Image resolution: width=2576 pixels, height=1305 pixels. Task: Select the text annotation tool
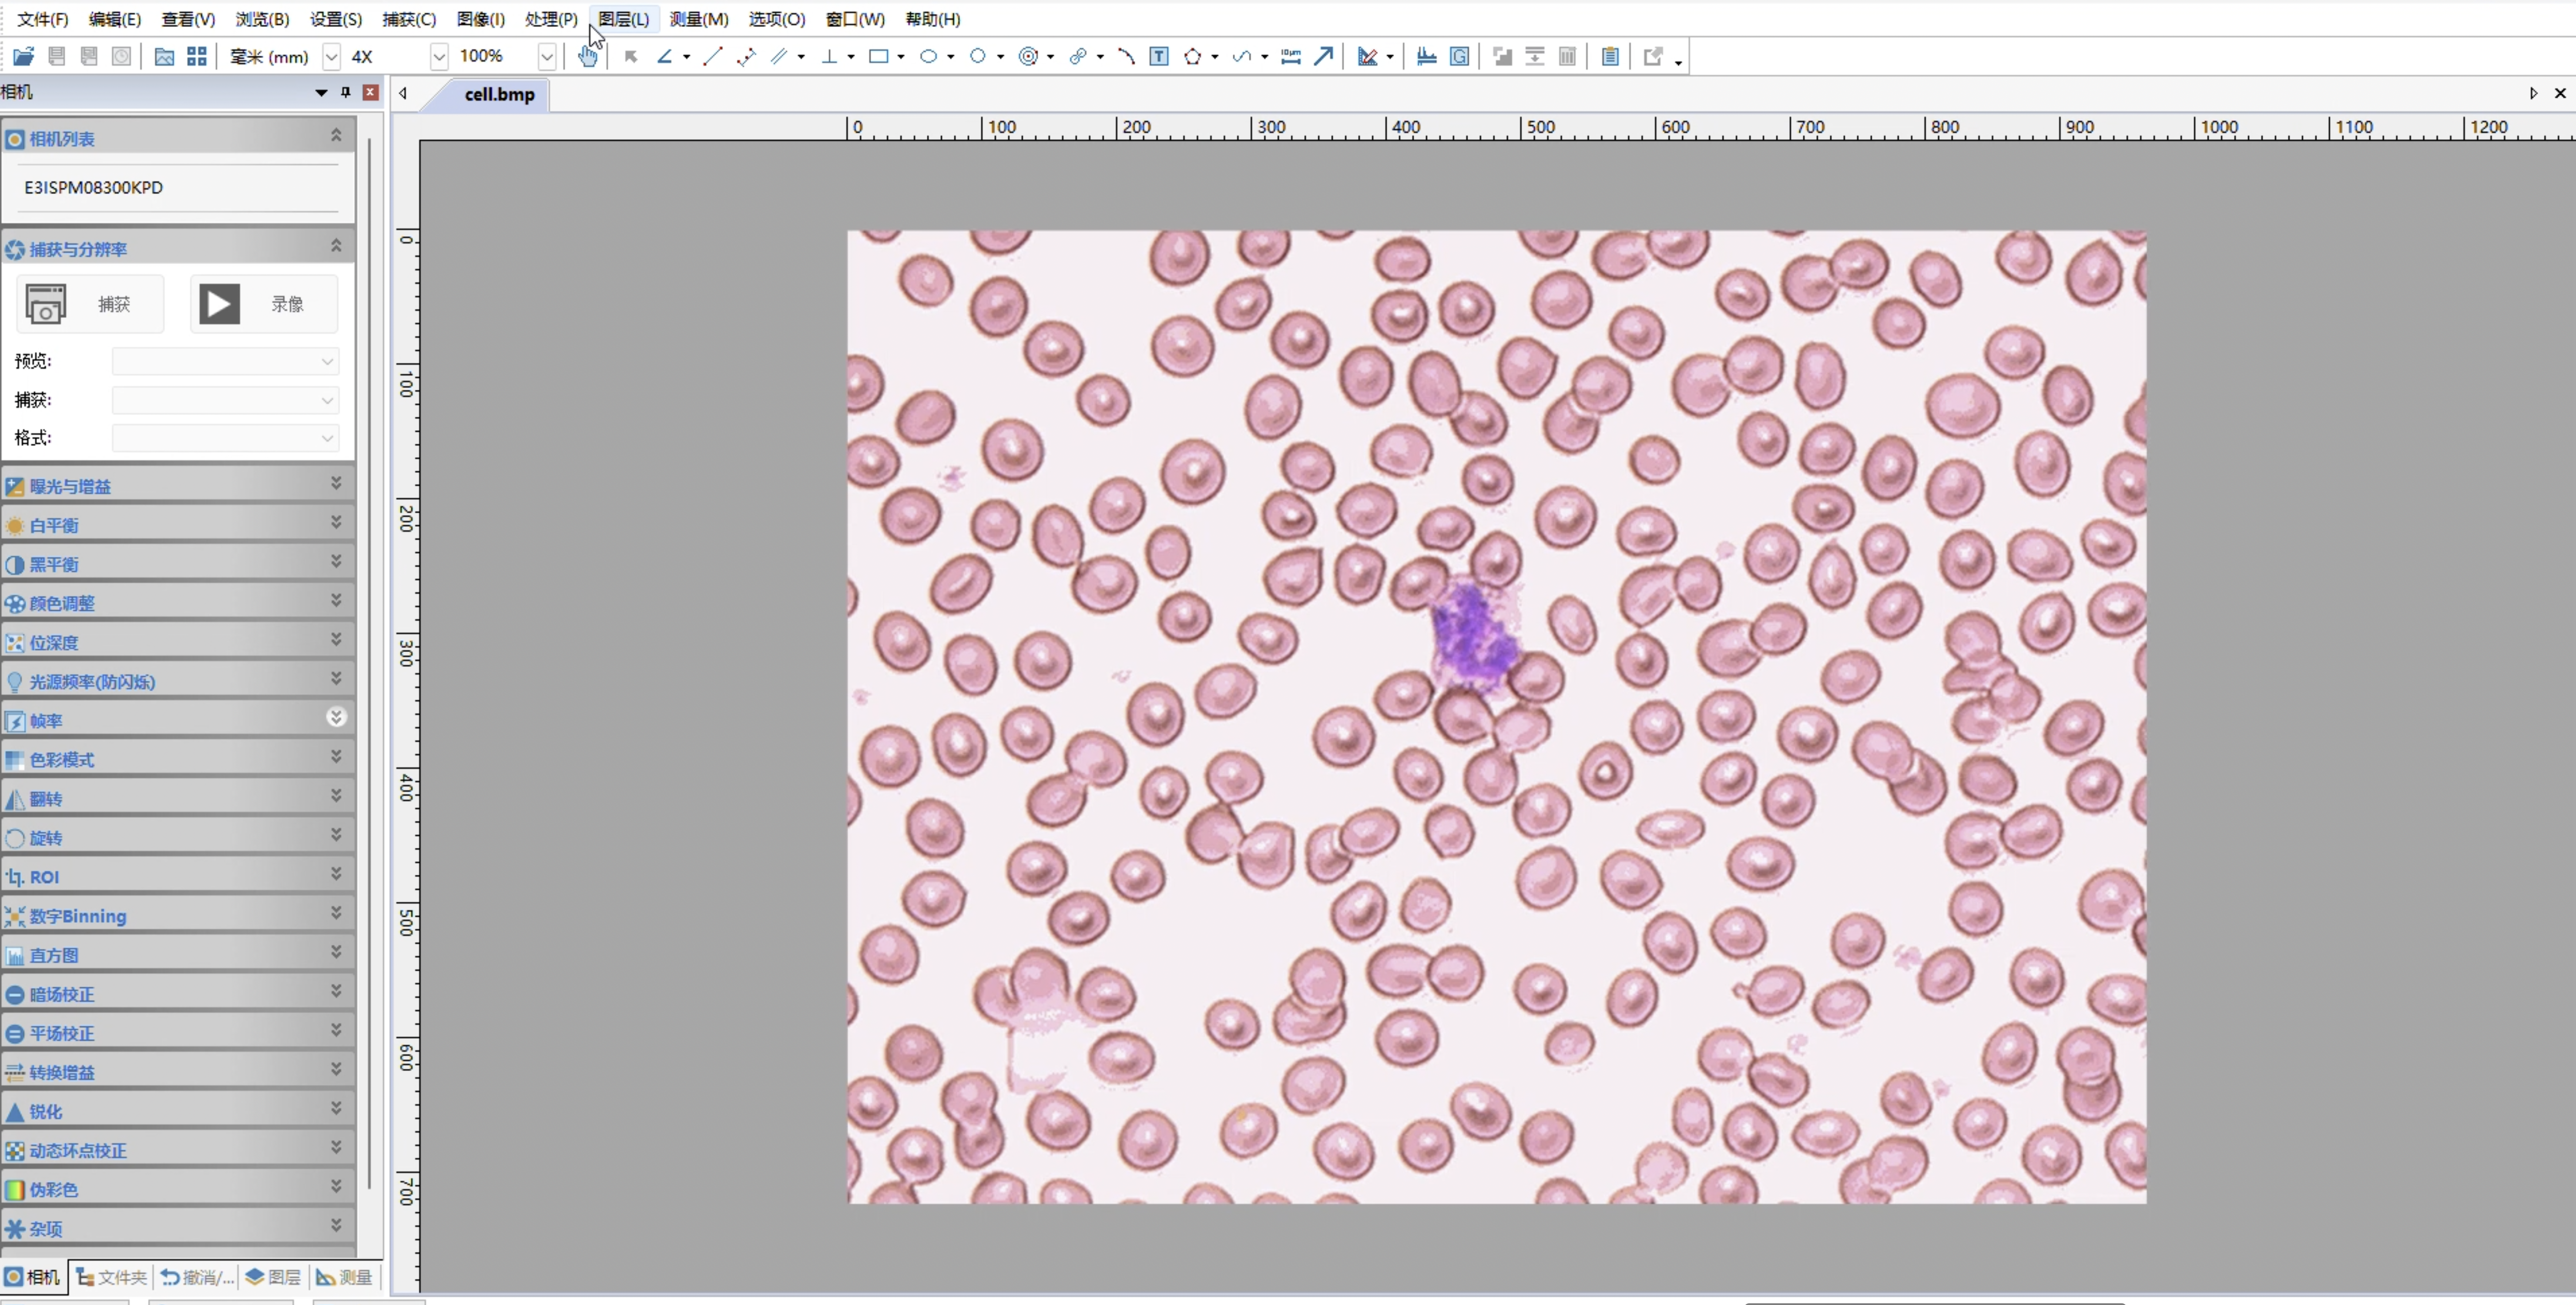1159,57
